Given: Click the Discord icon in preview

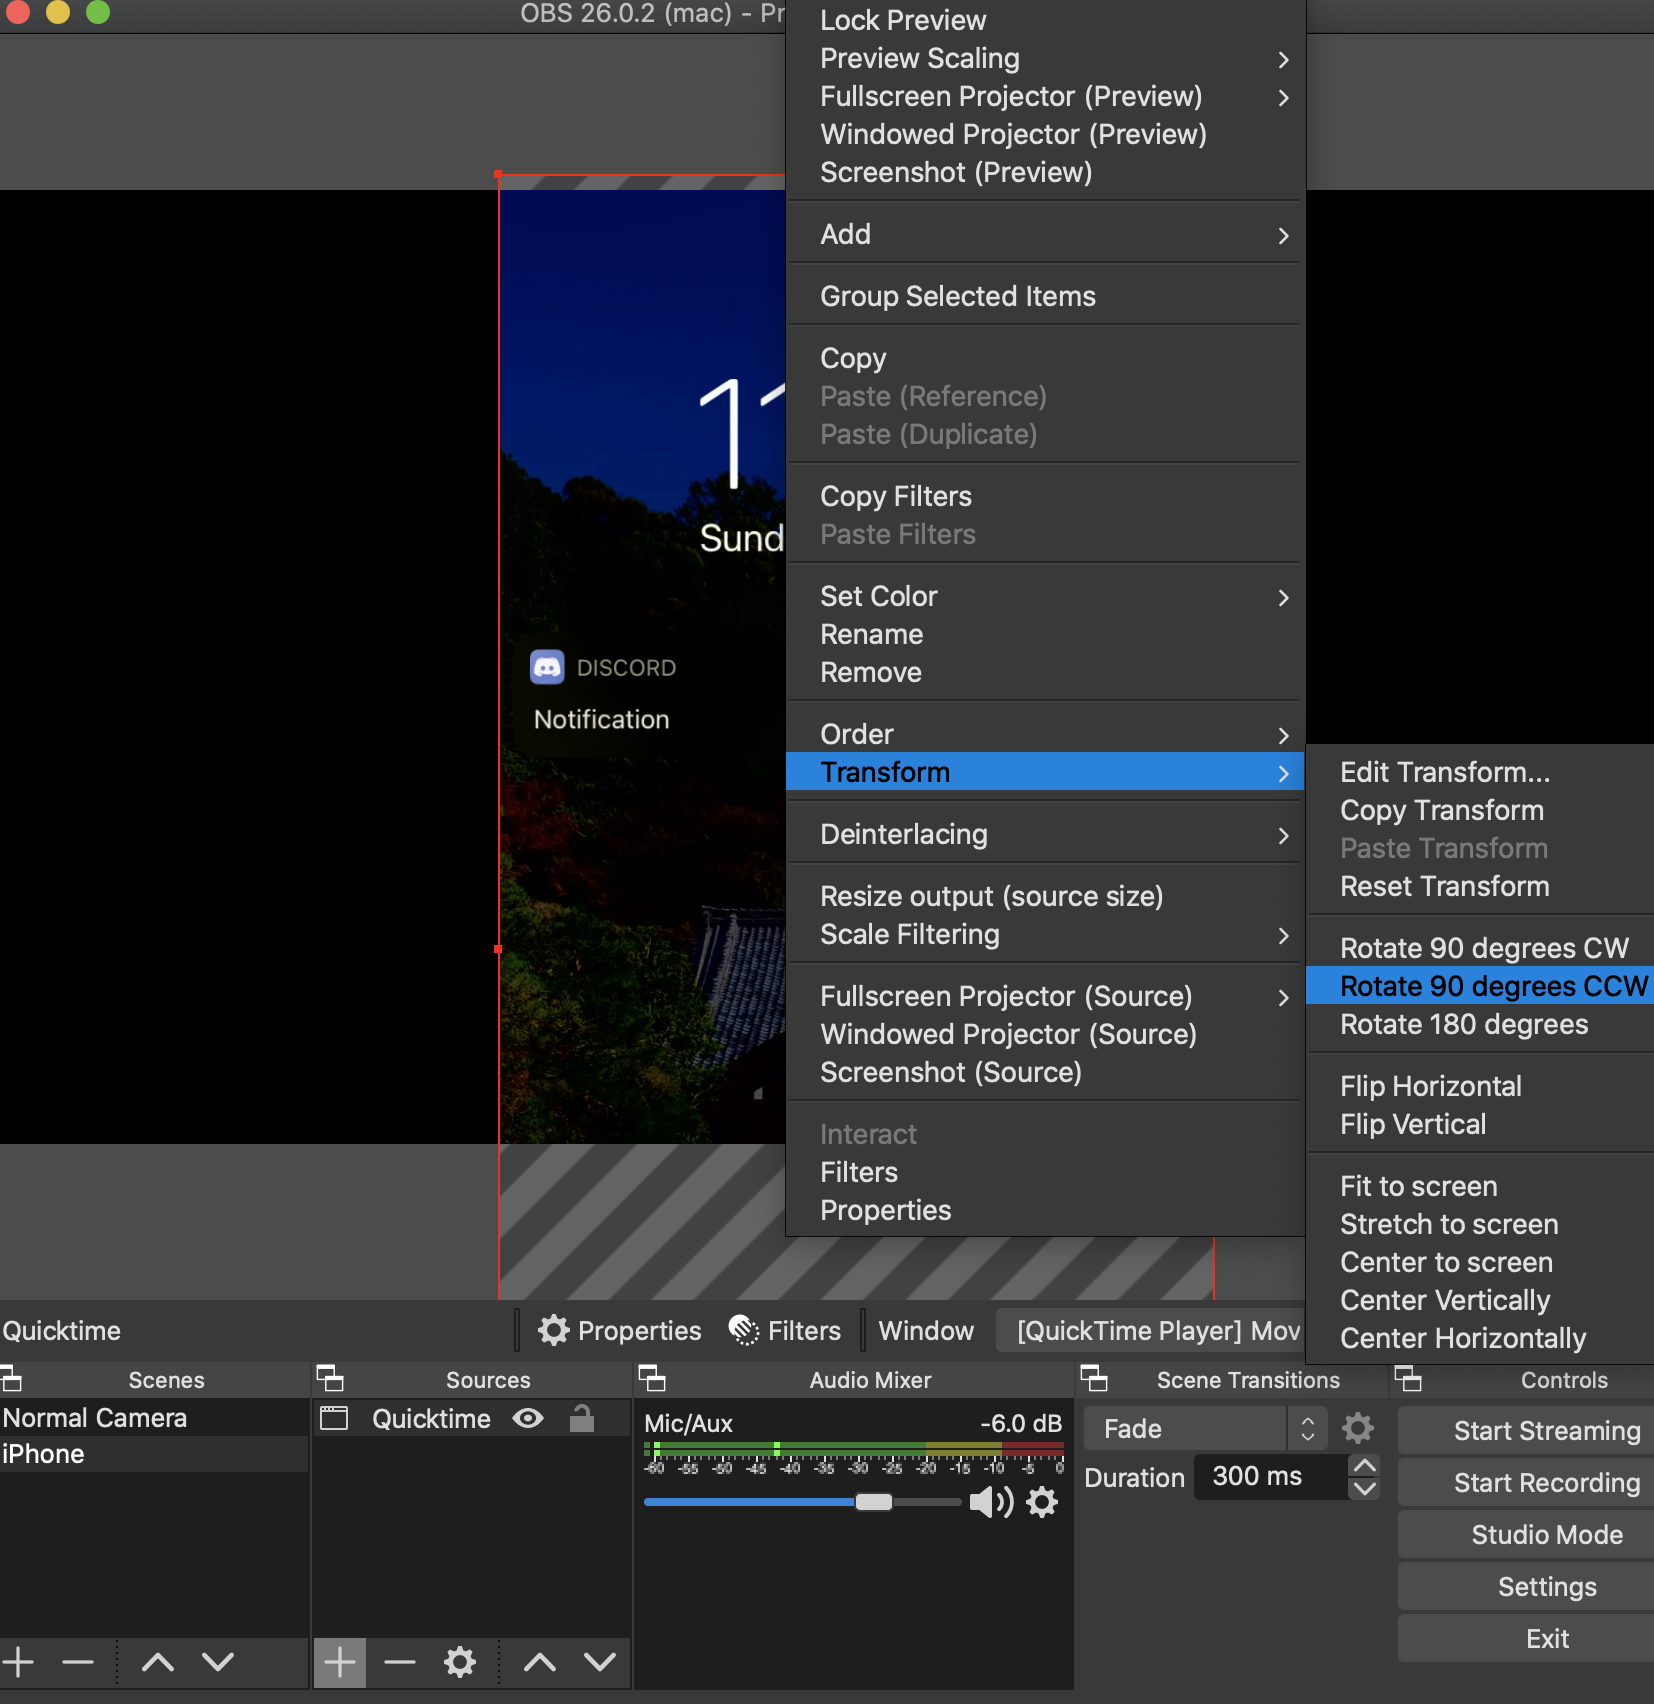Looking at the screenshot, I should coord(547,667).
